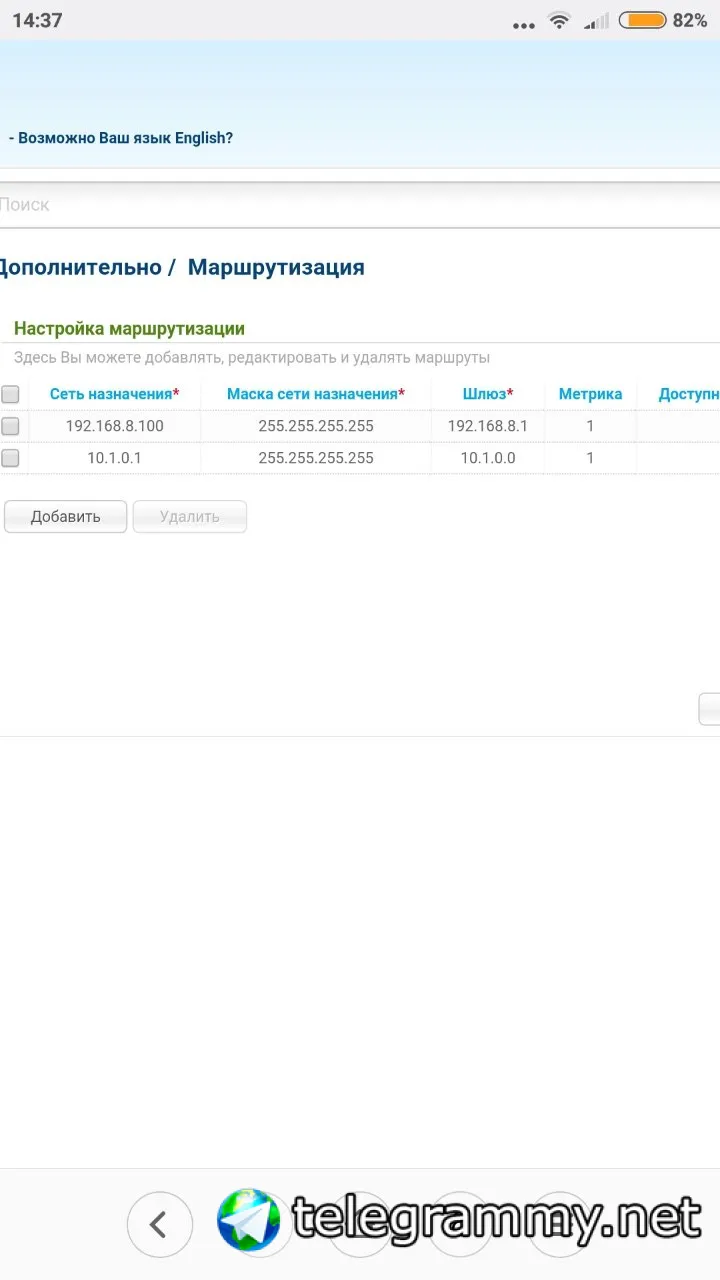This screenshot has height=1280, width=720.
Task: Open route entry 192.168.8.100
Action: pos(115,426)
